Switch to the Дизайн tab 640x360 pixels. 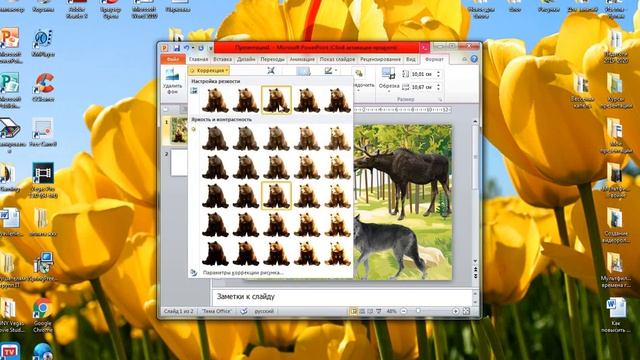(x=246, y=60)
